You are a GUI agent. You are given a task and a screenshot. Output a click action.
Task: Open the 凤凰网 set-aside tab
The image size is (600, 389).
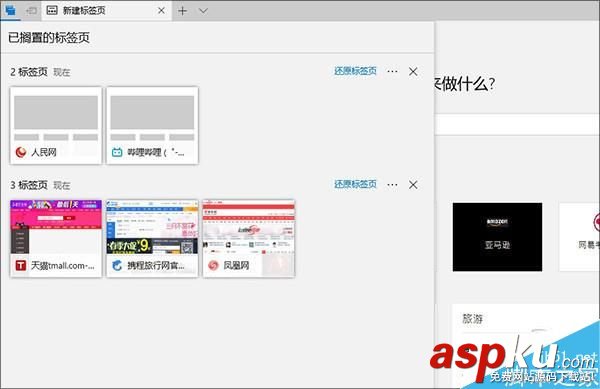point(249,238)
